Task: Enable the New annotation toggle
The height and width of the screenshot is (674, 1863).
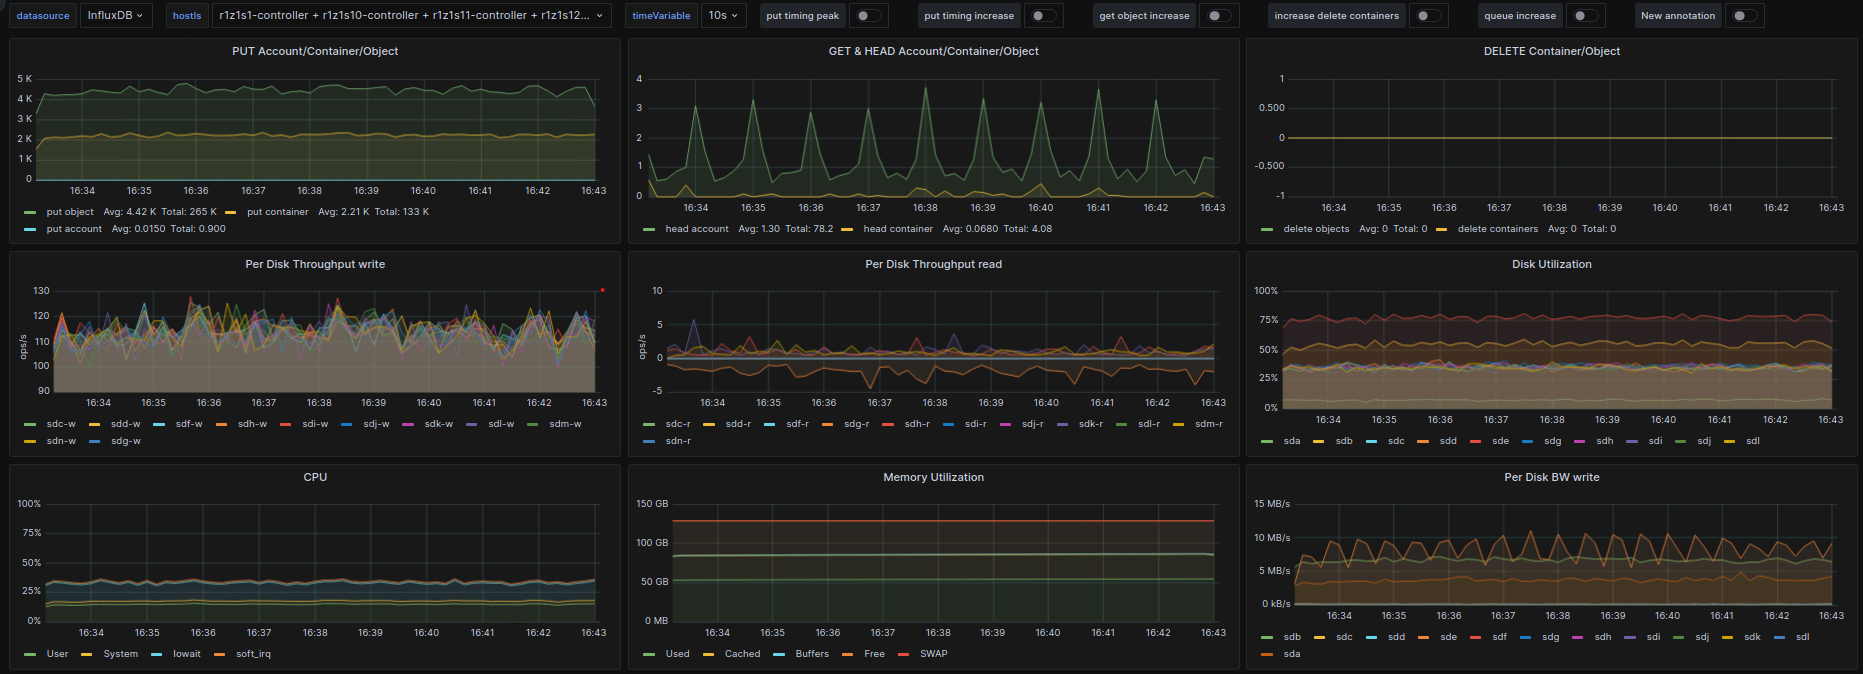Action: 1743,16
